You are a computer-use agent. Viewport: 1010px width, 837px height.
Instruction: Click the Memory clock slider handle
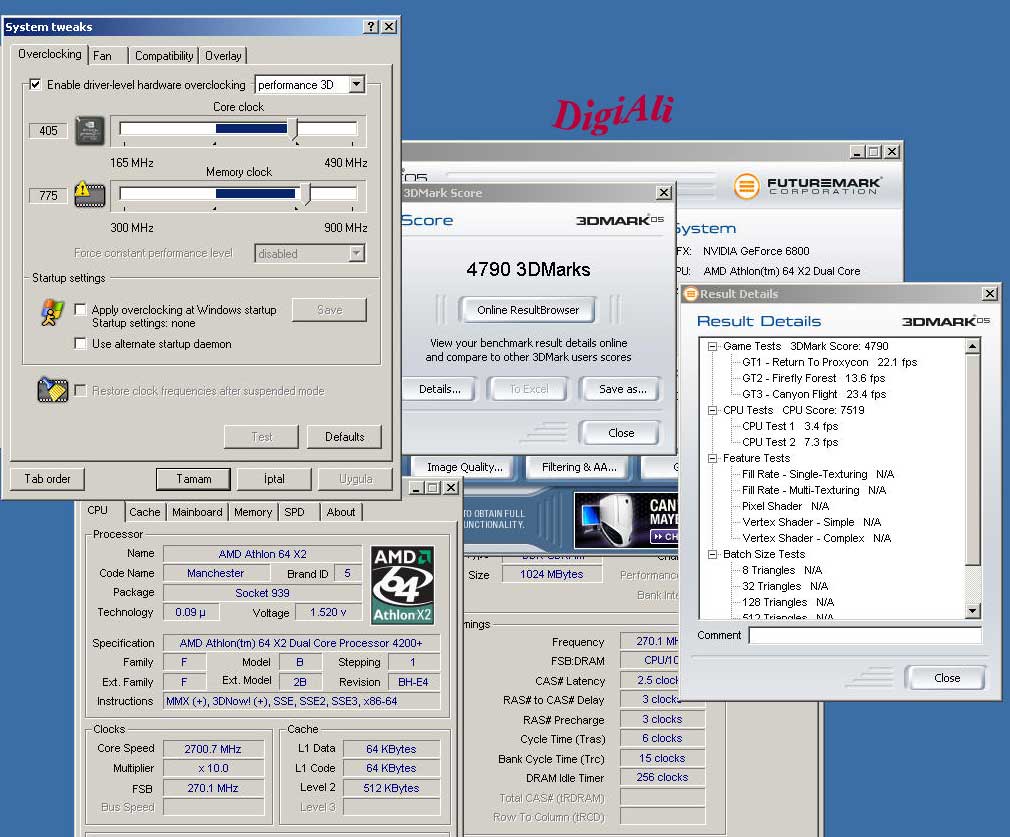point(306,195)
